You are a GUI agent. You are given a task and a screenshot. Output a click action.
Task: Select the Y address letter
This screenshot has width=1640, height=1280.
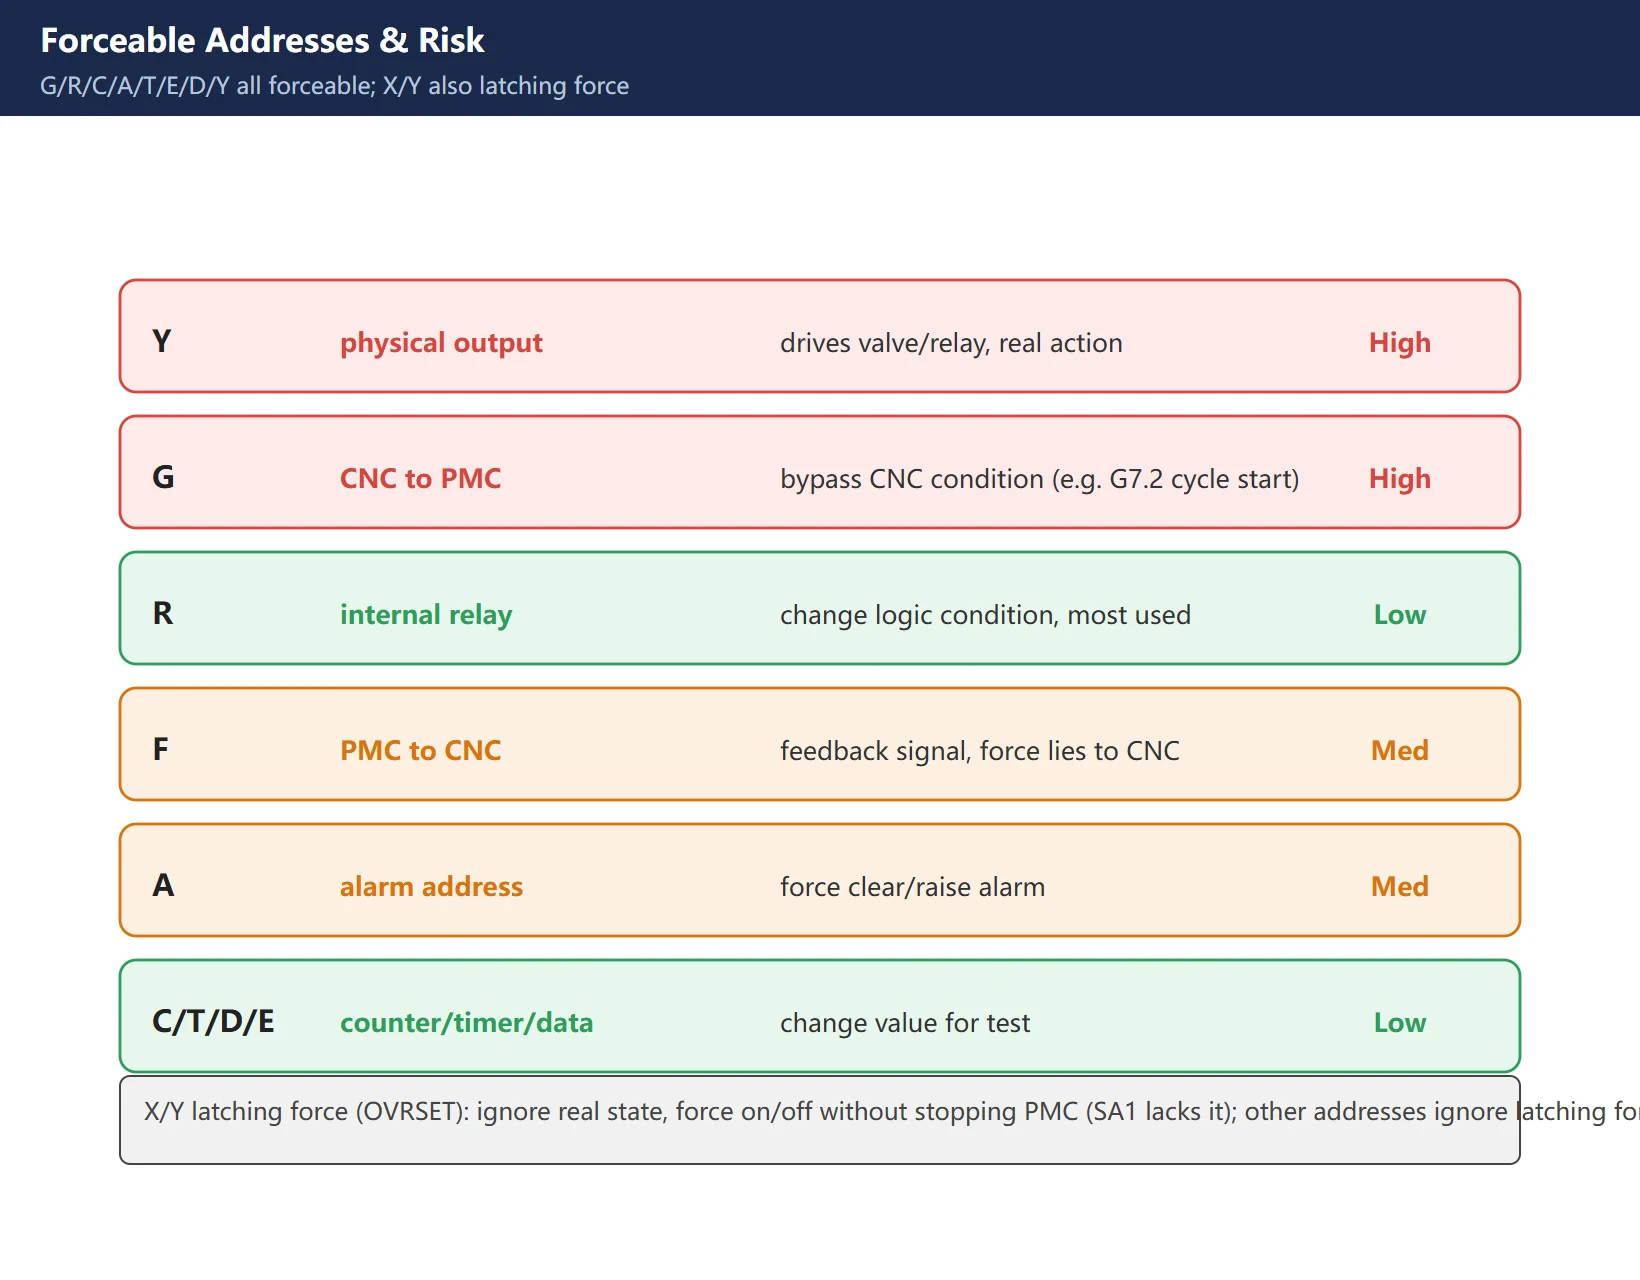(x=162, y=342)
